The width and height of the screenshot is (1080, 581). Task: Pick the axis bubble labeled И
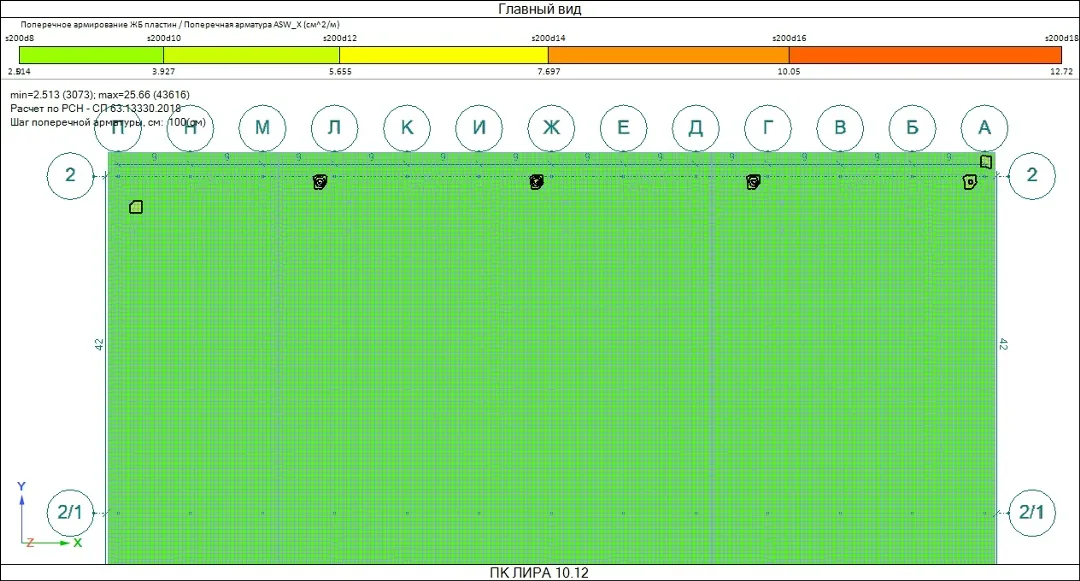tap(479, 128)
